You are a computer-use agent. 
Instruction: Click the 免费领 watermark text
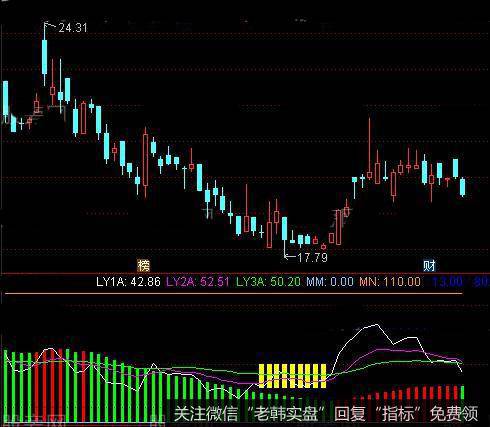pos(454,414)
